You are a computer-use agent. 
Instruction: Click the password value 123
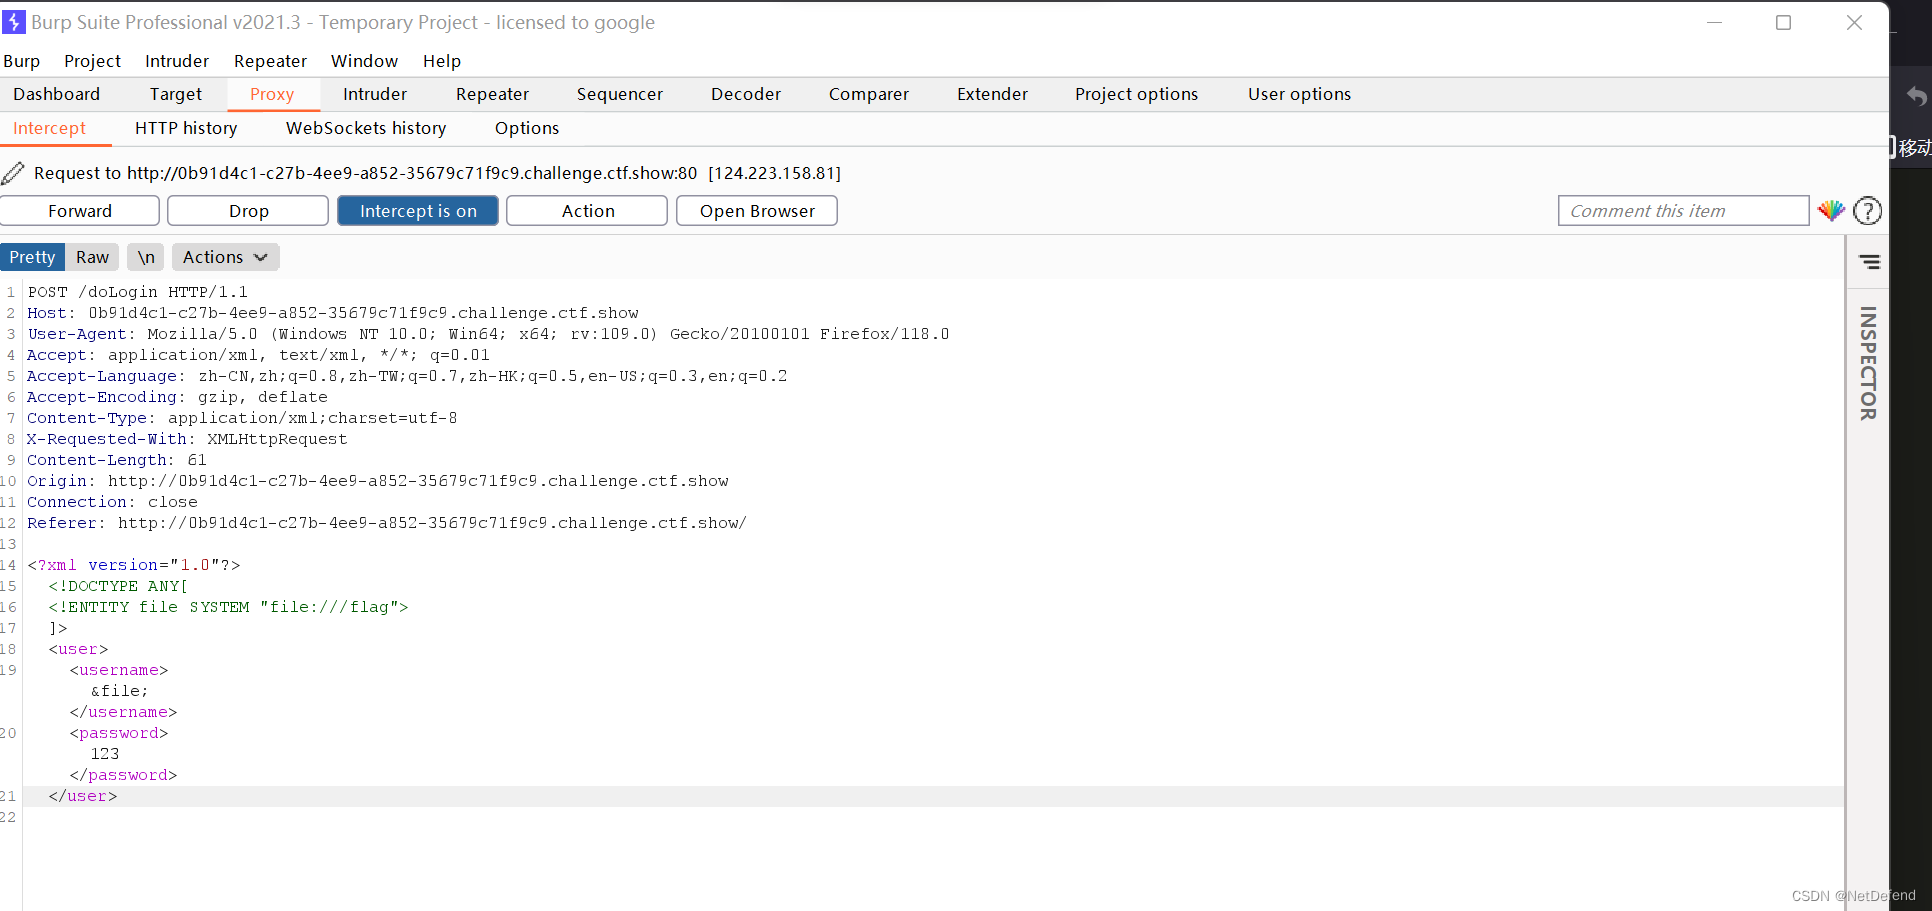point(105,754)
